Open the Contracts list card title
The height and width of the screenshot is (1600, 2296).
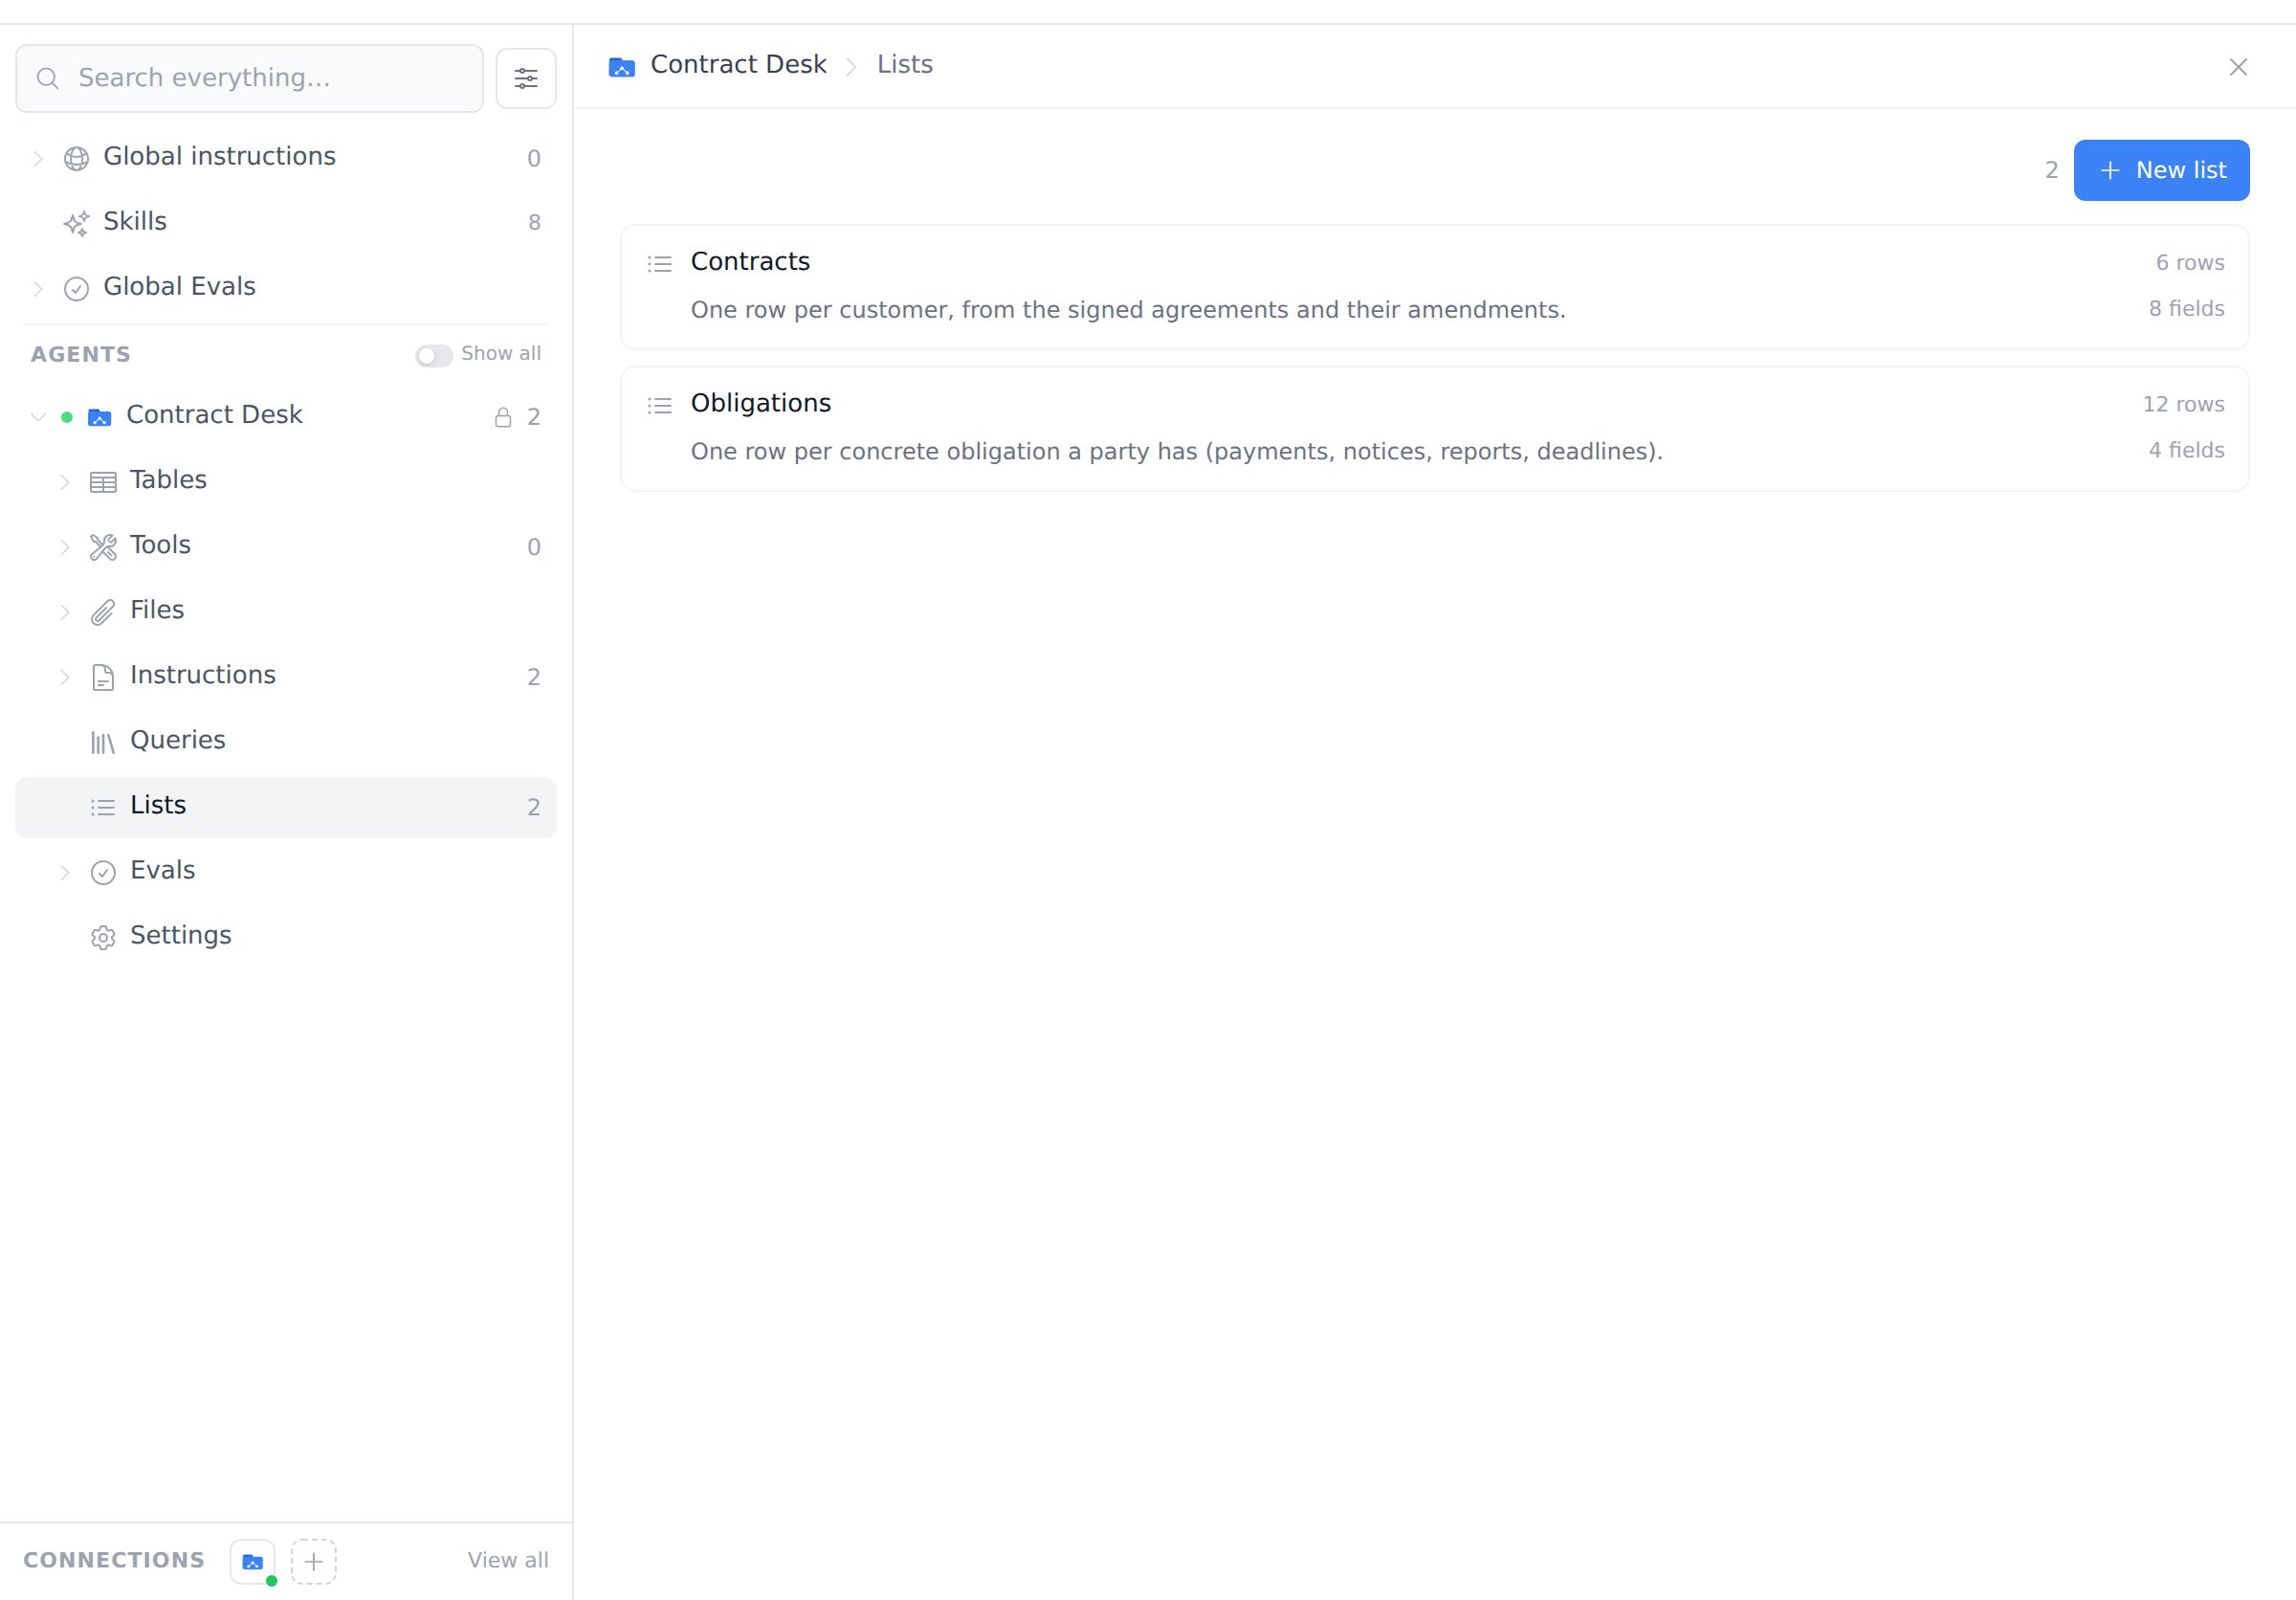point(750,262)
